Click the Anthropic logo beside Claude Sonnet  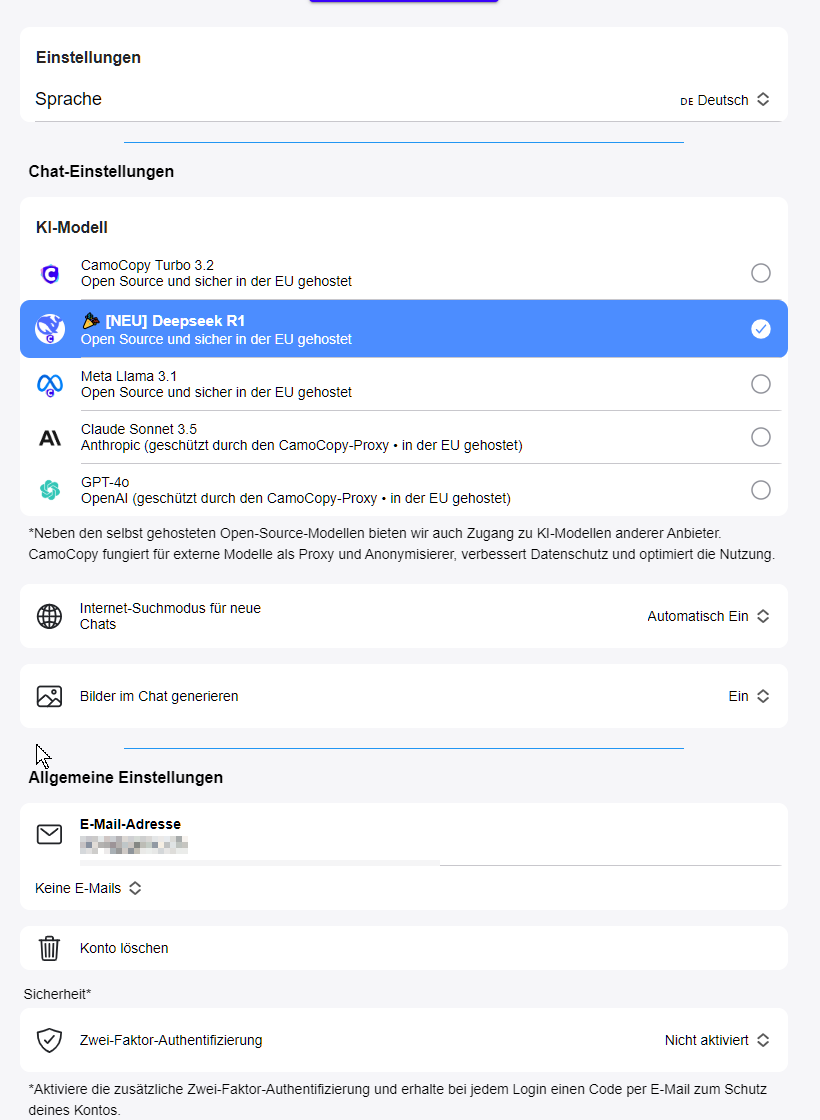(x=50, y=437)
